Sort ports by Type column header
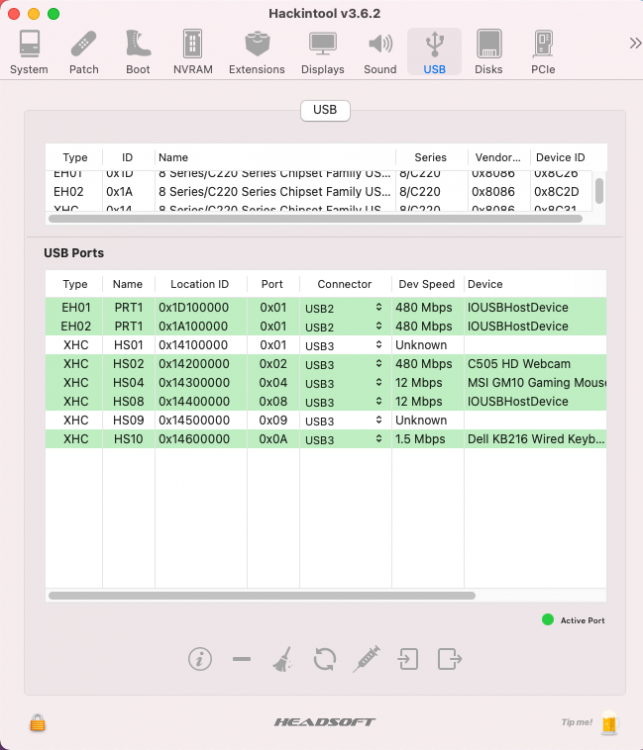Image resolution: width=643 pixels, height=750 pixels. [x=75, y=284]
